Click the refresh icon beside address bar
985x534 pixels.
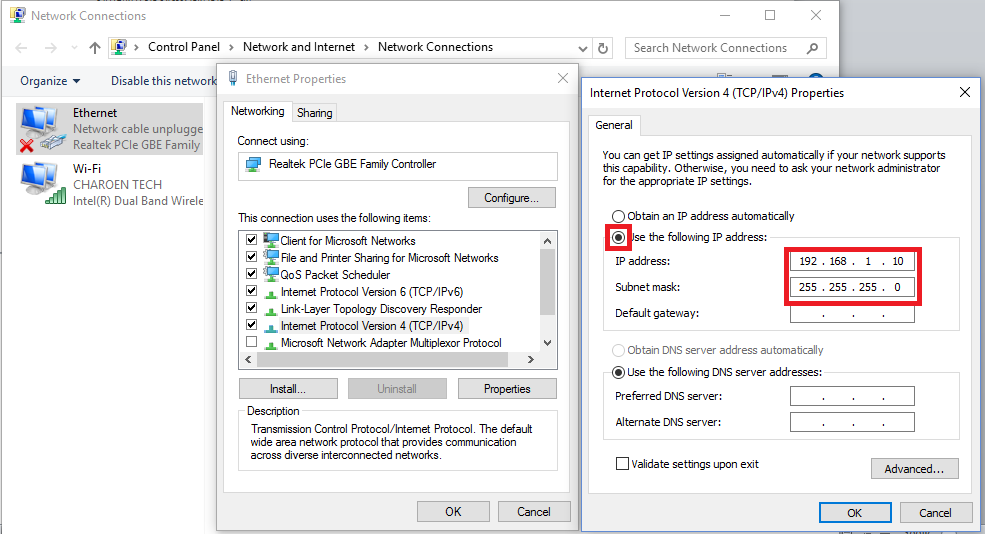pyautogui.click(x=602, y=48)
